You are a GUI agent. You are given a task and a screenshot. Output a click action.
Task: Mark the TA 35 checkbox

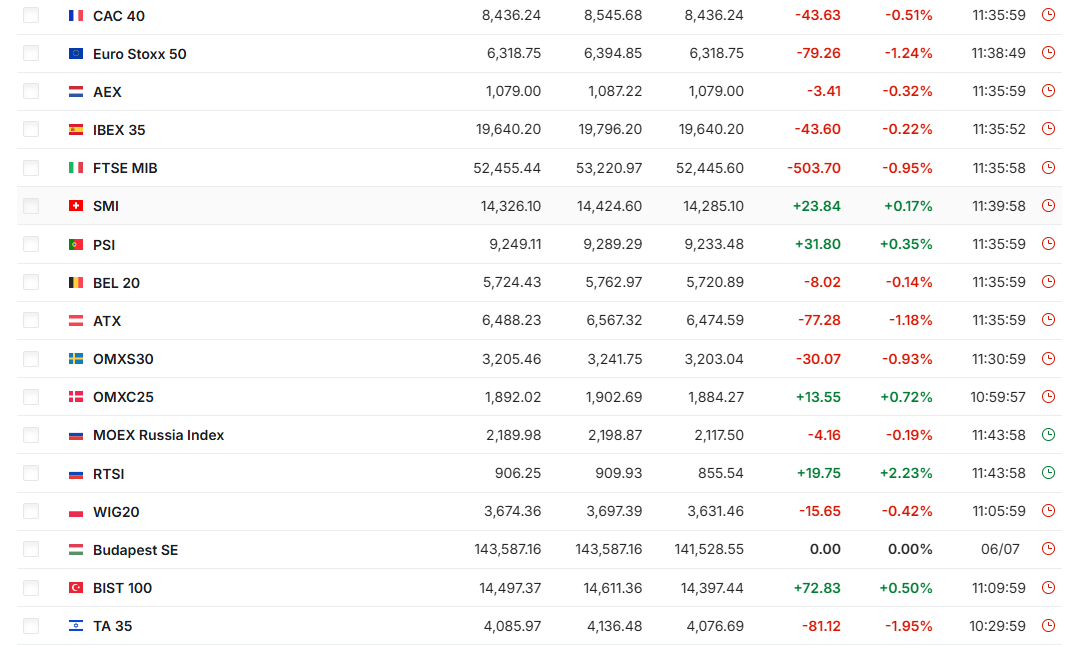[x=31, y=626]
